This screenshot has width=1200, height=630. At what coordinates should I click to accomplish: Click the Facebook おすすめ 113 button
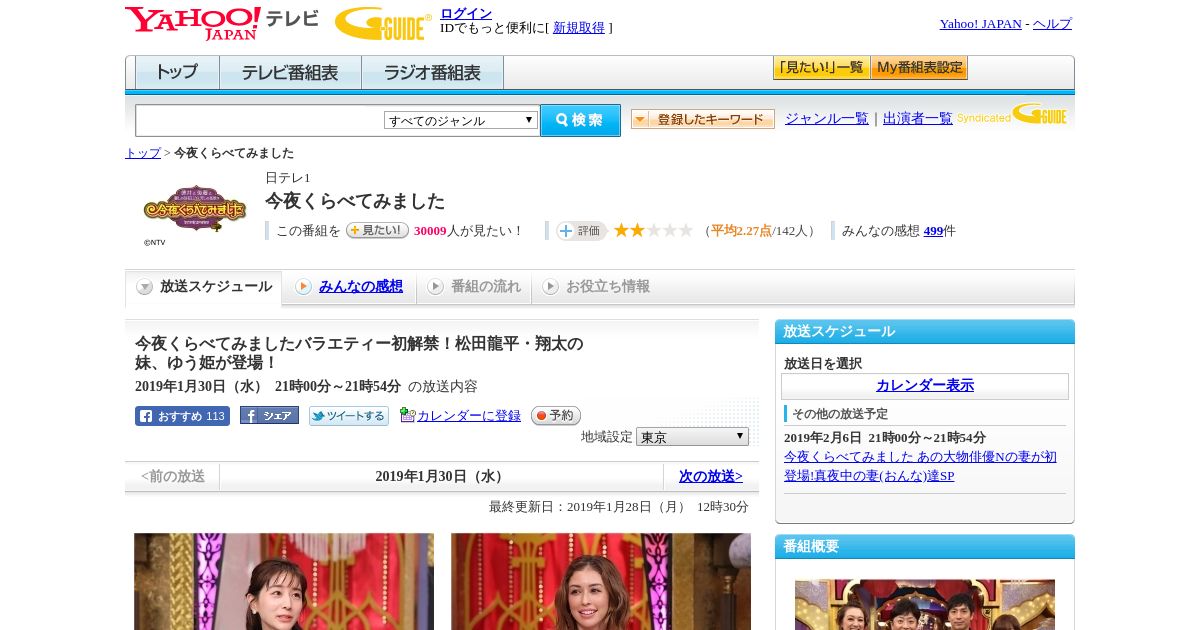tap(182, 416)
